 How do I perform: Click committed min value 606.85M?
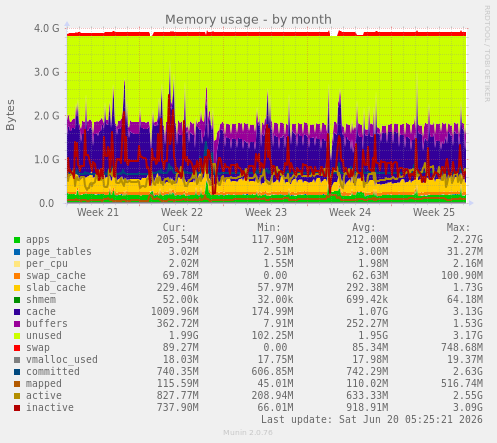click(272, 372)
